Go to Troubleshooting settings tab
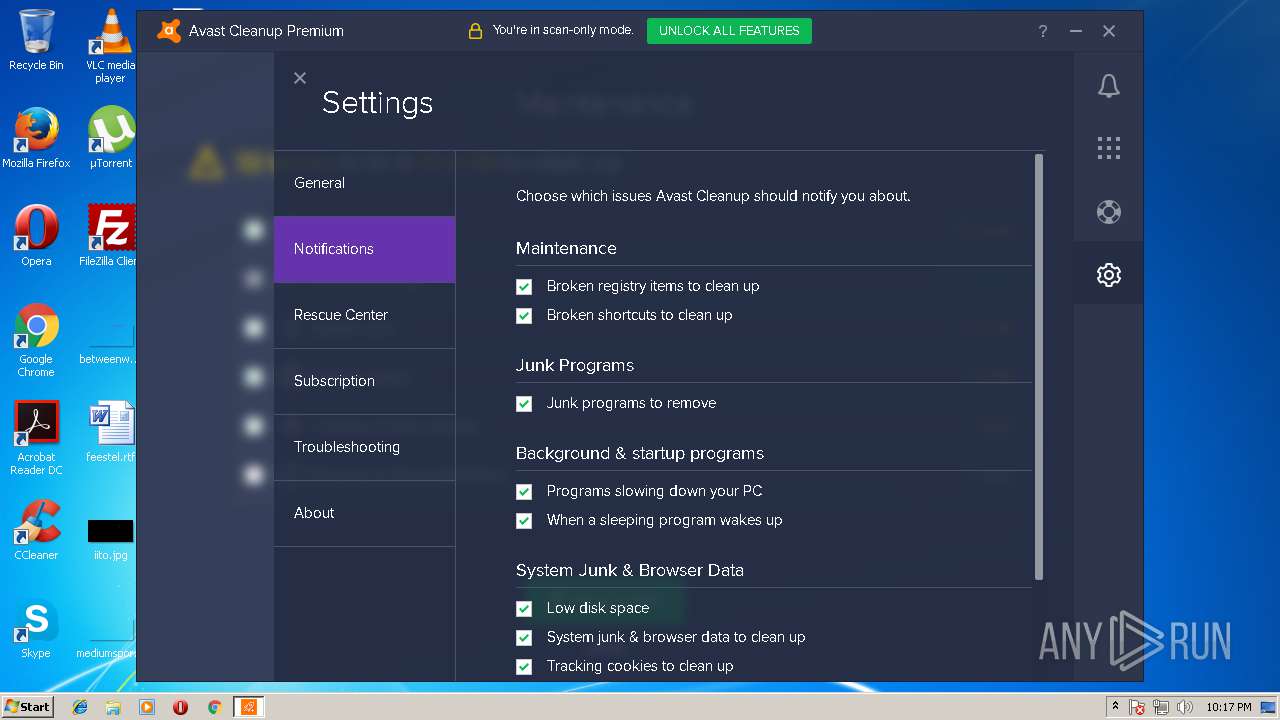This screenshot has width=1280, height=720. coord(364,447)
